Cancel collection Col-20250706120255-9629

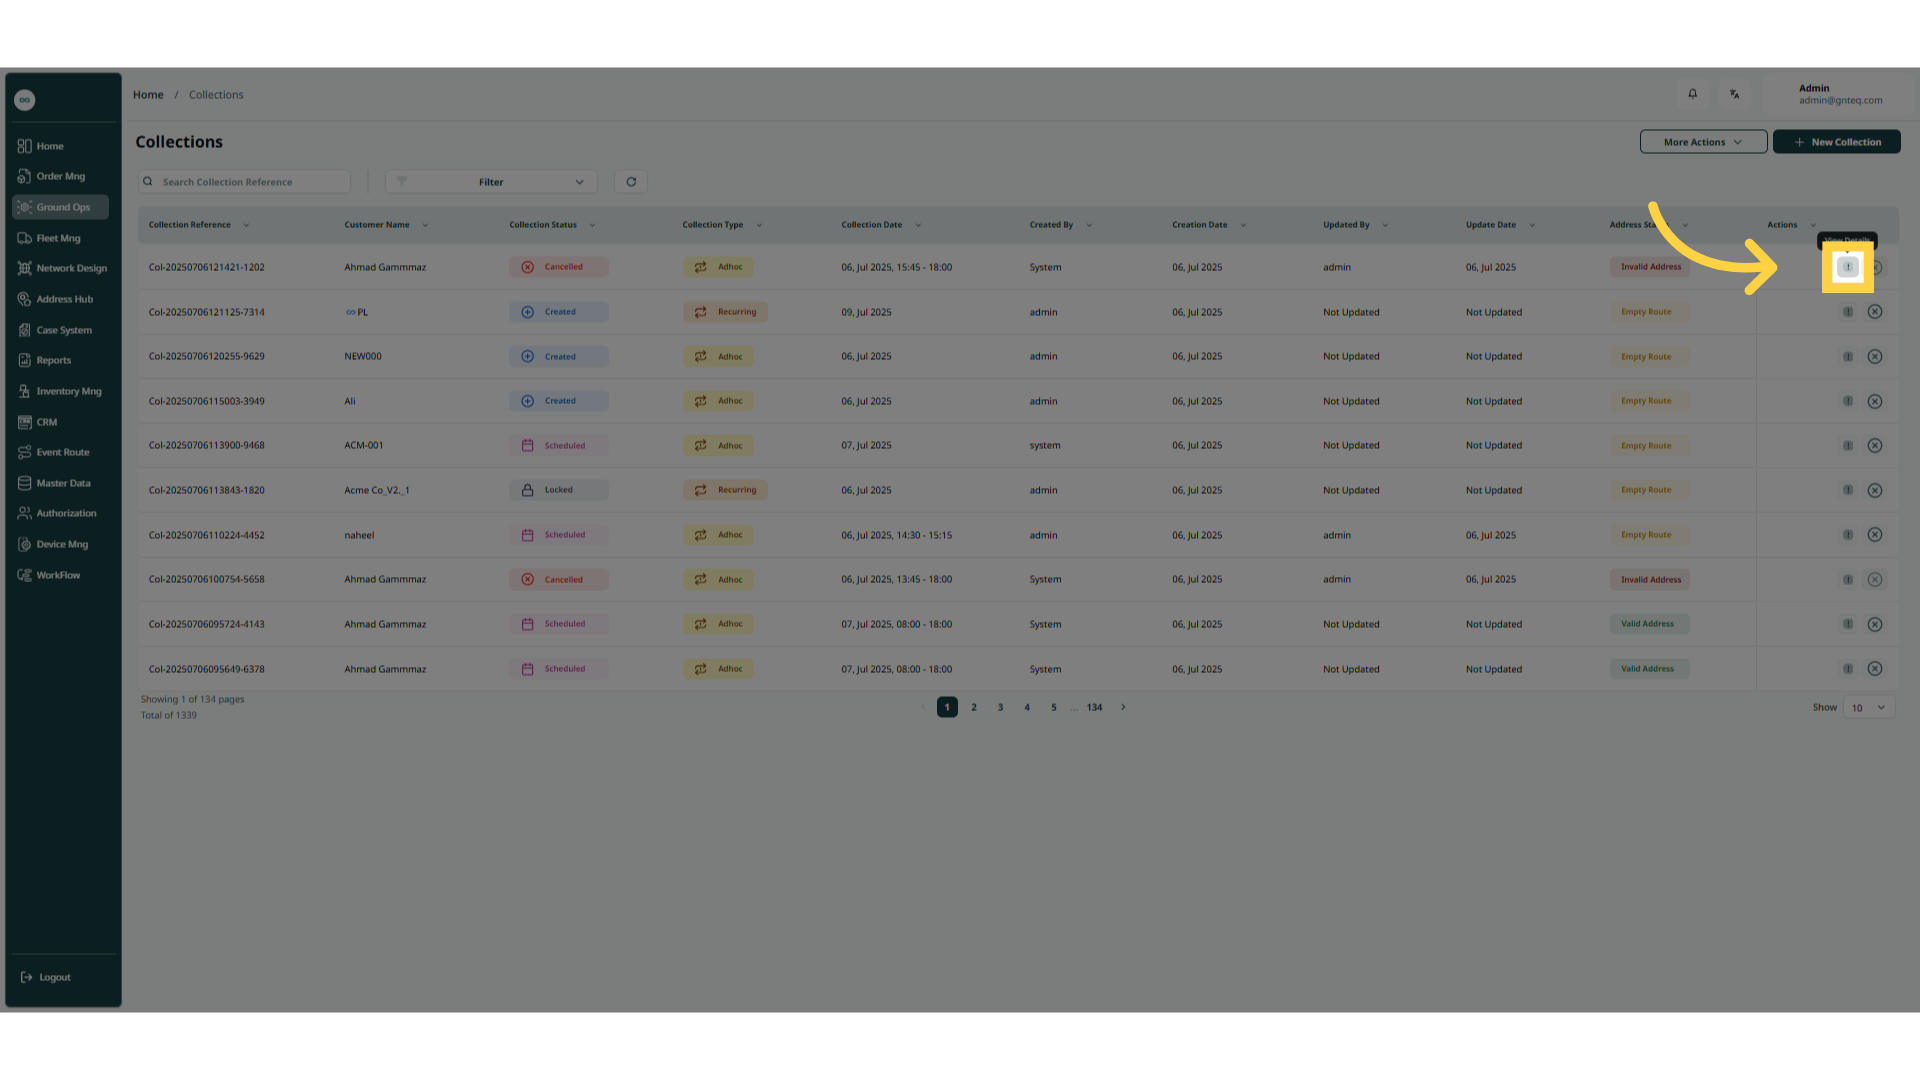click(1875, 357)
